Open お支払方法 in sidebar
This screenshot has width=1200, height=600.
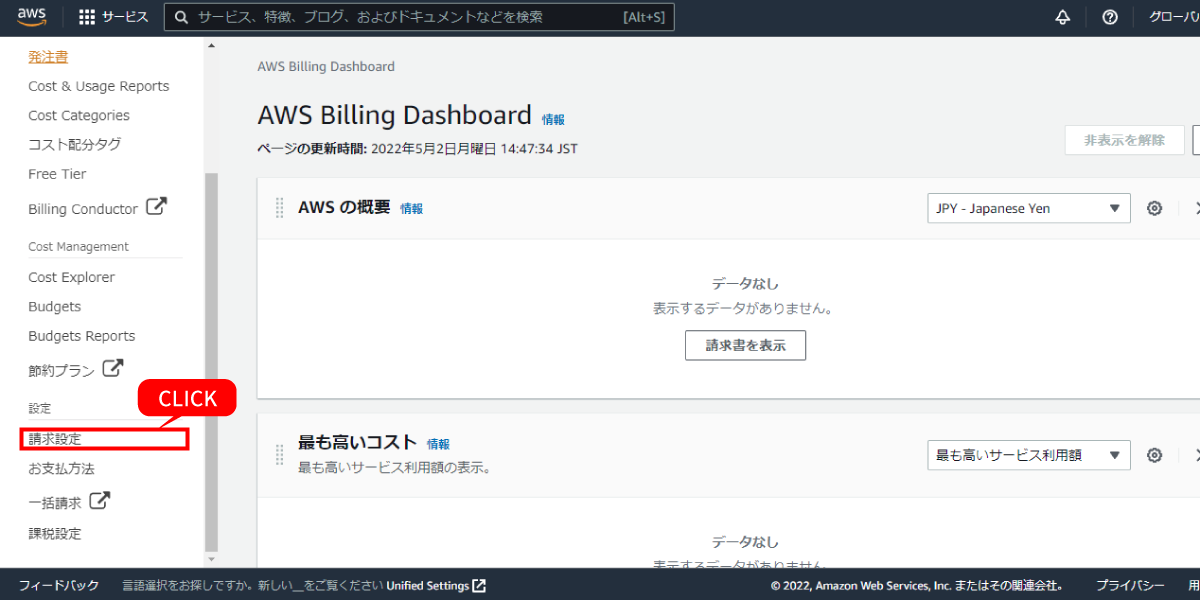pyautogui.click(x=62, y=468)
